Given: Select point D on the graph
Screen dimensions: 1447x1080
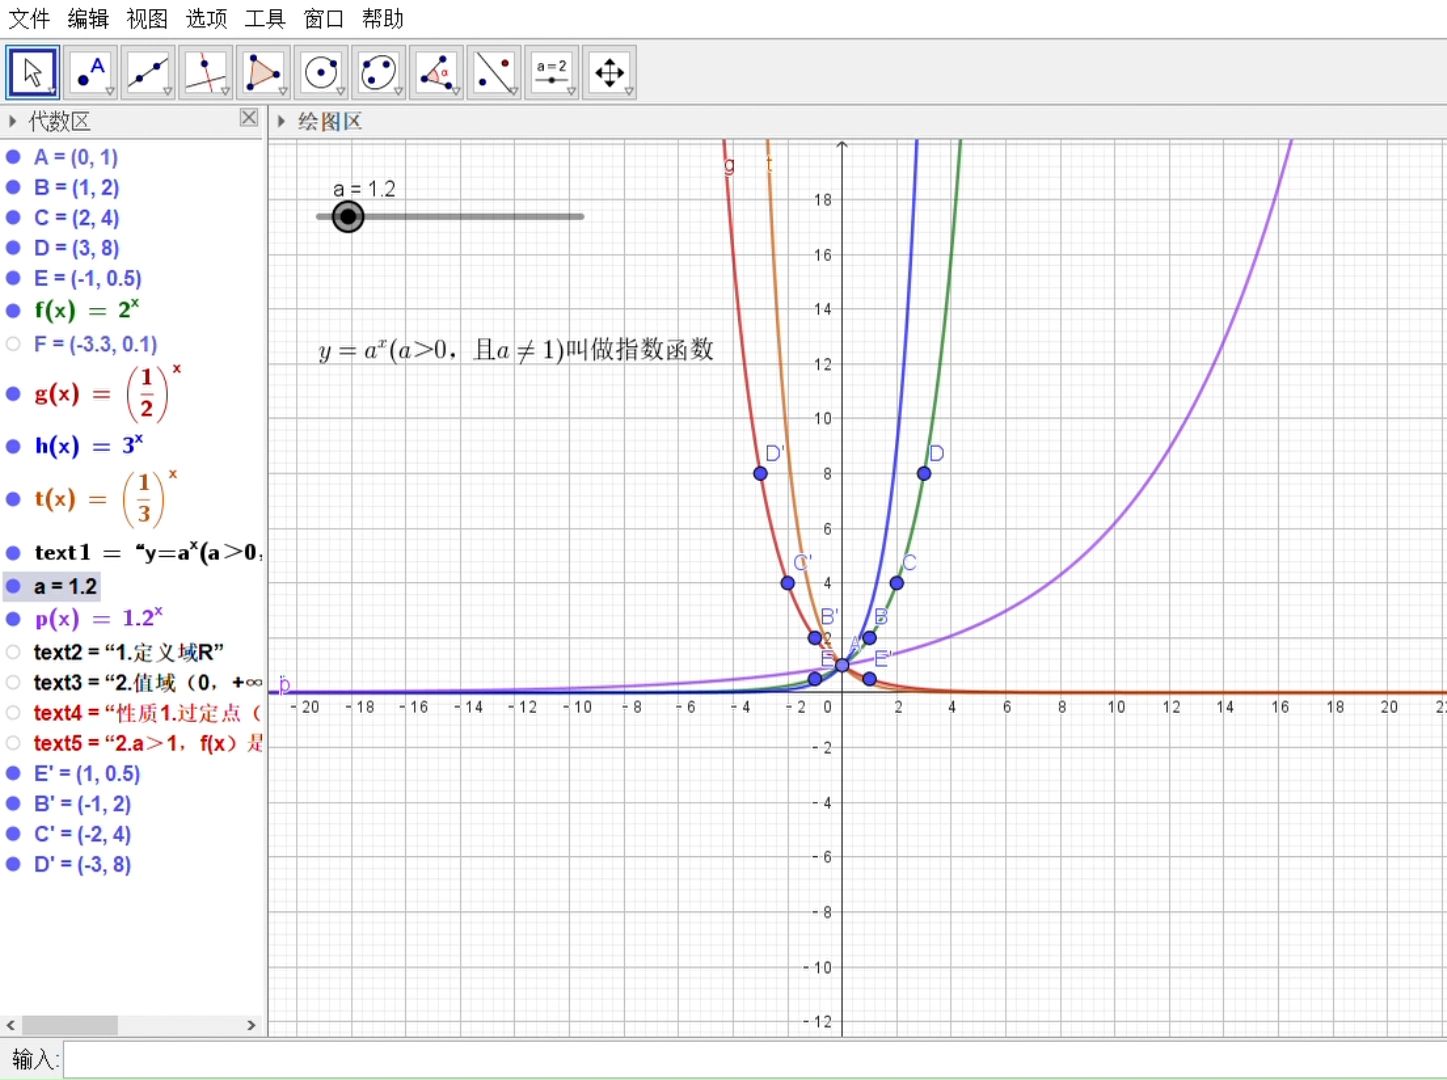Looking at the screenshot, I should pos(924,473).
